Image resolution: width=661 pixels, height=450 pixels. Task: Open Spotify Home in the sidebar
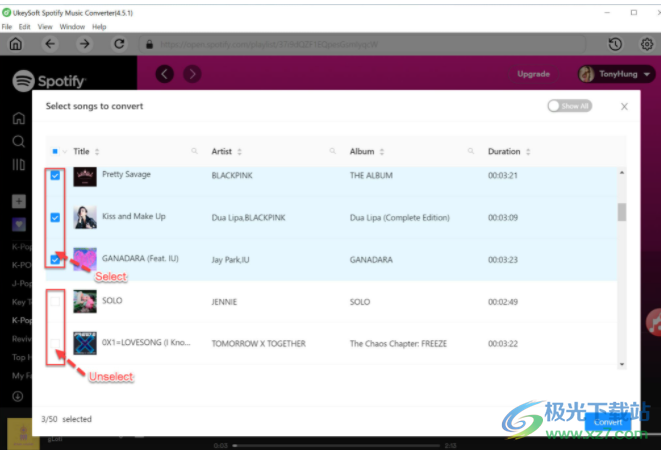click(19, 118)
